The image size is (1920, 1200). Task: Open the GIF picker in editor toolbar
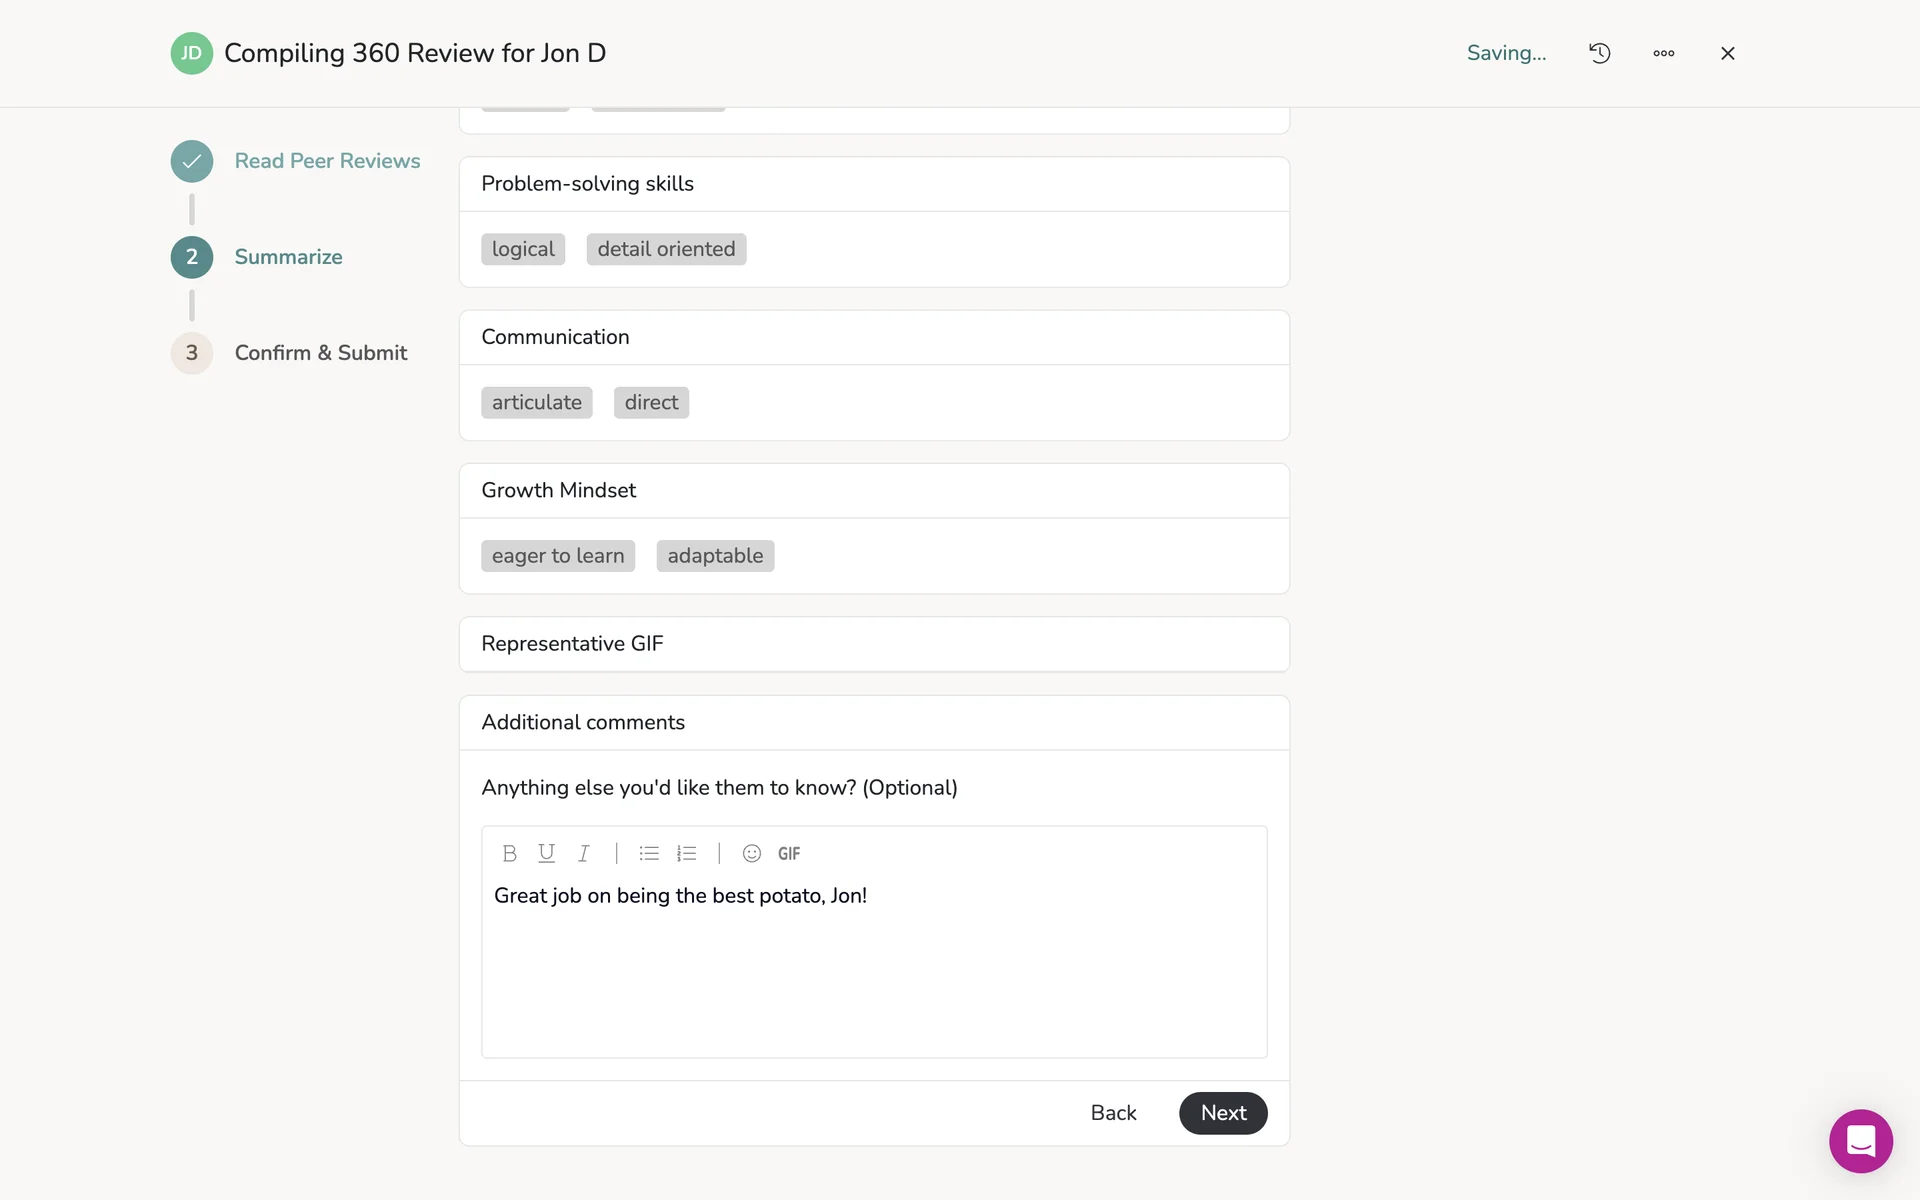pyautogui.click(x=789, y=853)
